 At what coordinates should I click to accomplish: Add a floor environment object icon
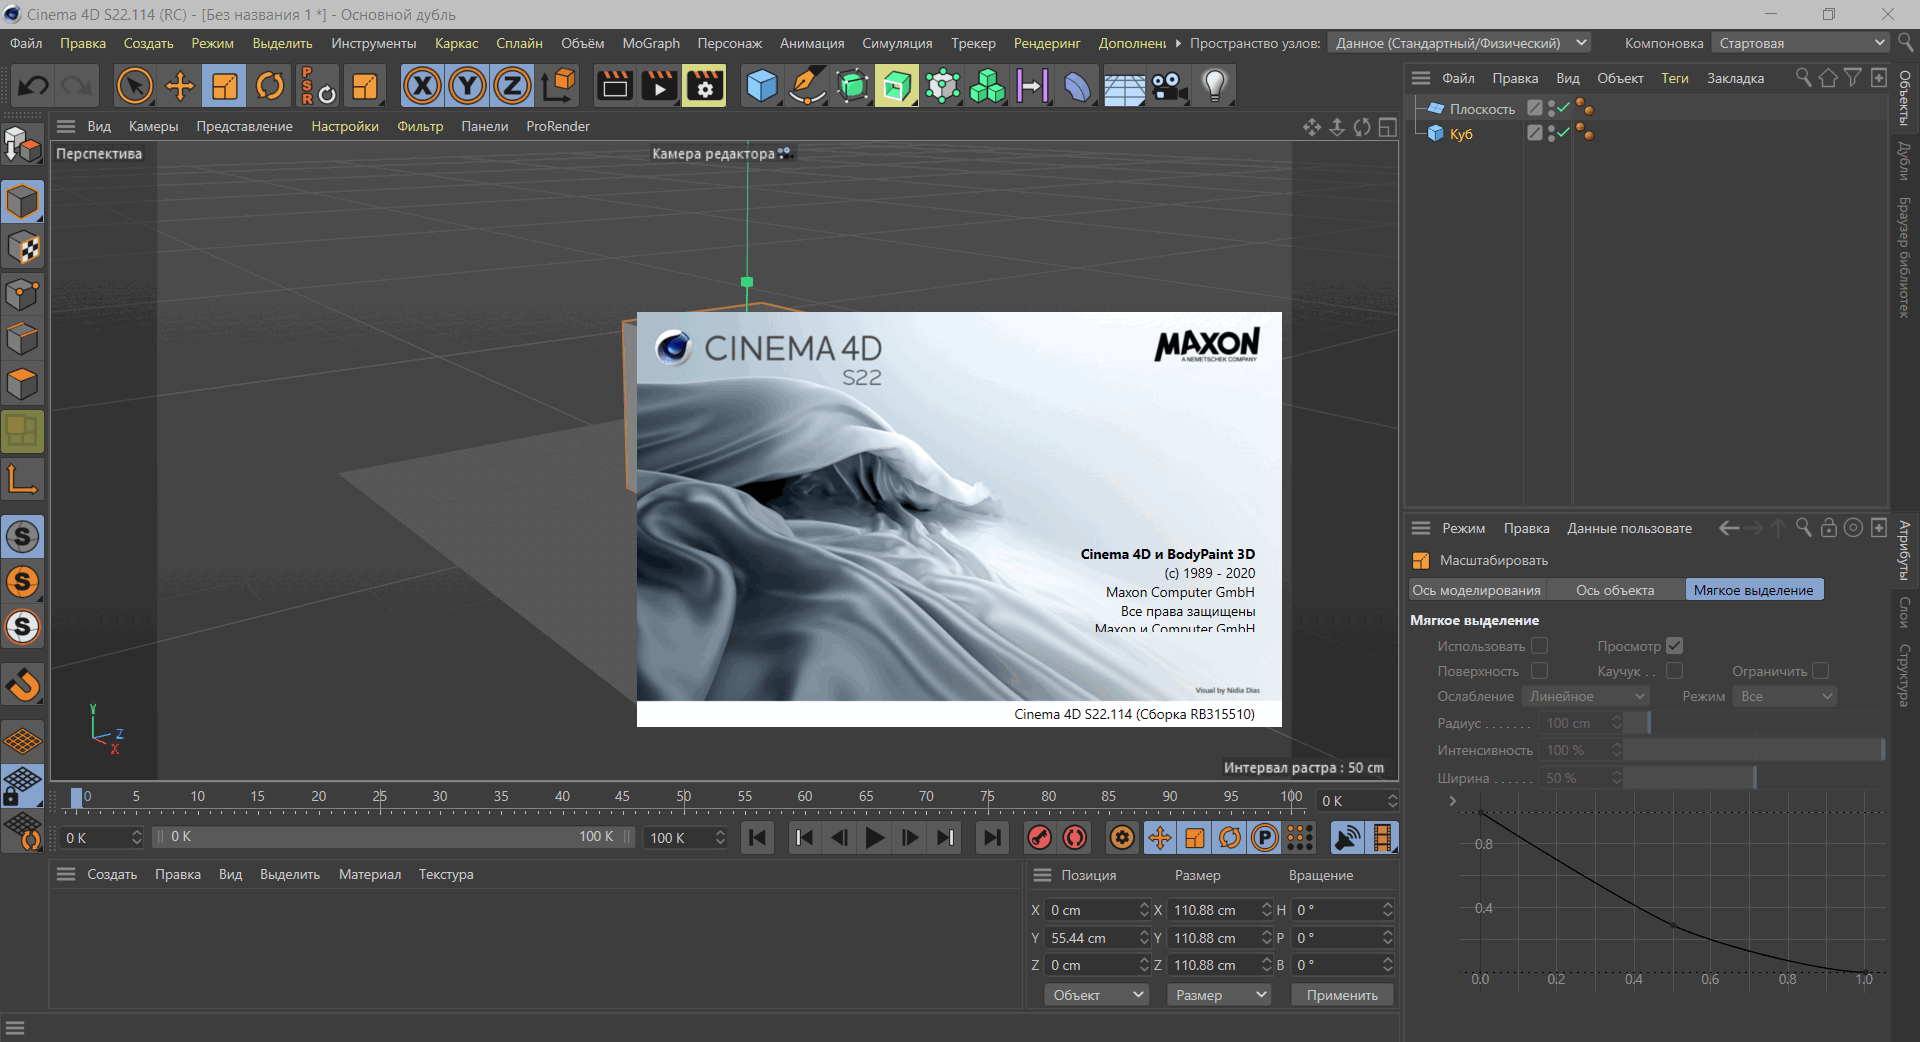click(x=1124, y=86)
